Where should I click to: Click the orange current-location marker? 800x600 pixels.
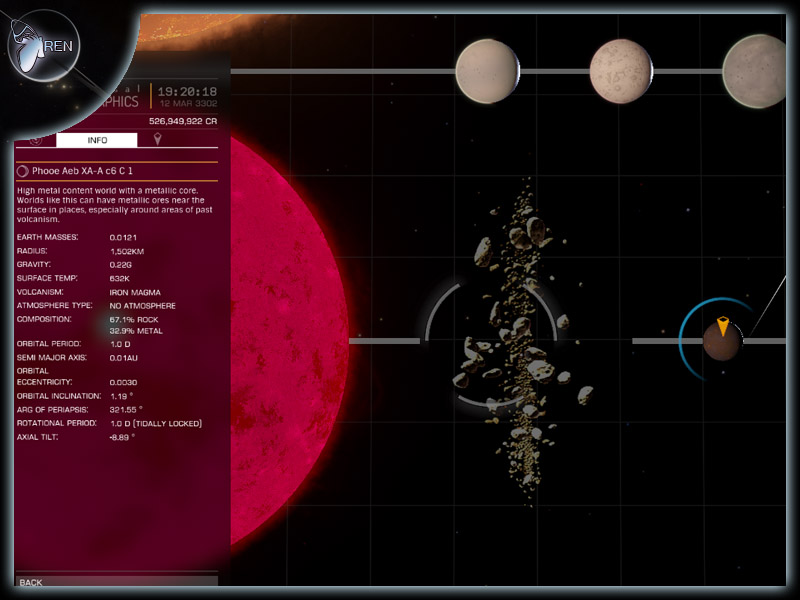pyautogui.click(x=723, y=327)
